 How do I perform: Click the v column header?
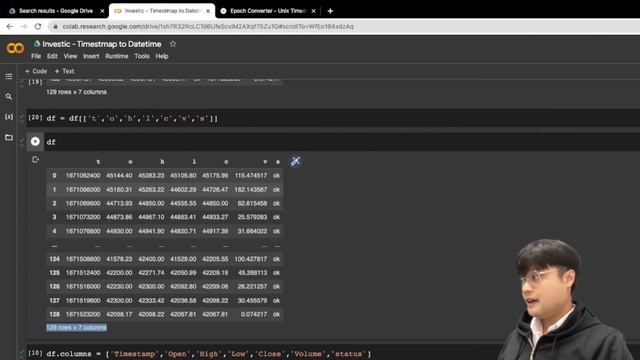tap(265, 162)
